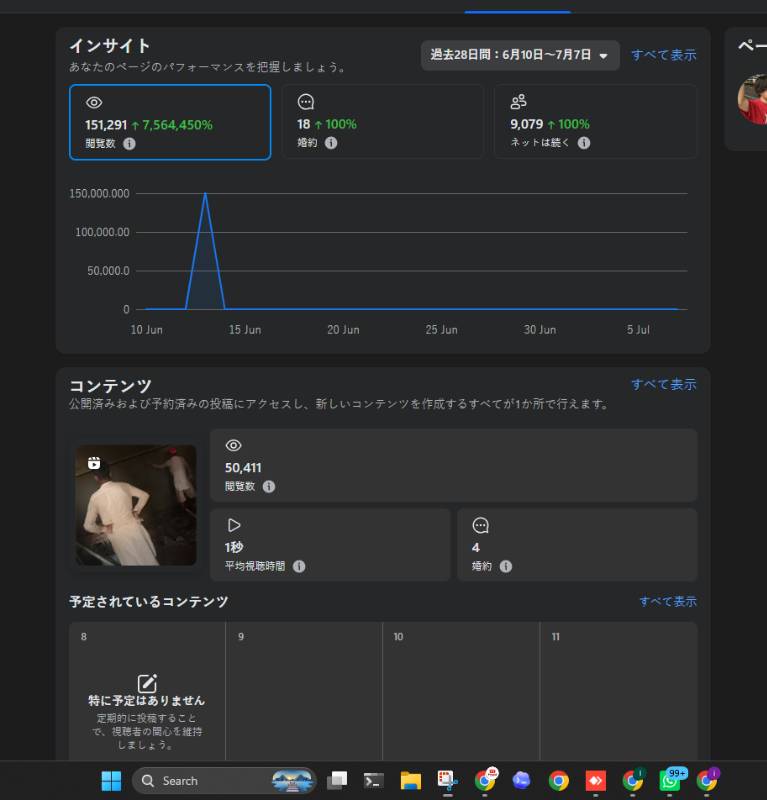Open Task View from the taskbar

click(x=337, y=780)
